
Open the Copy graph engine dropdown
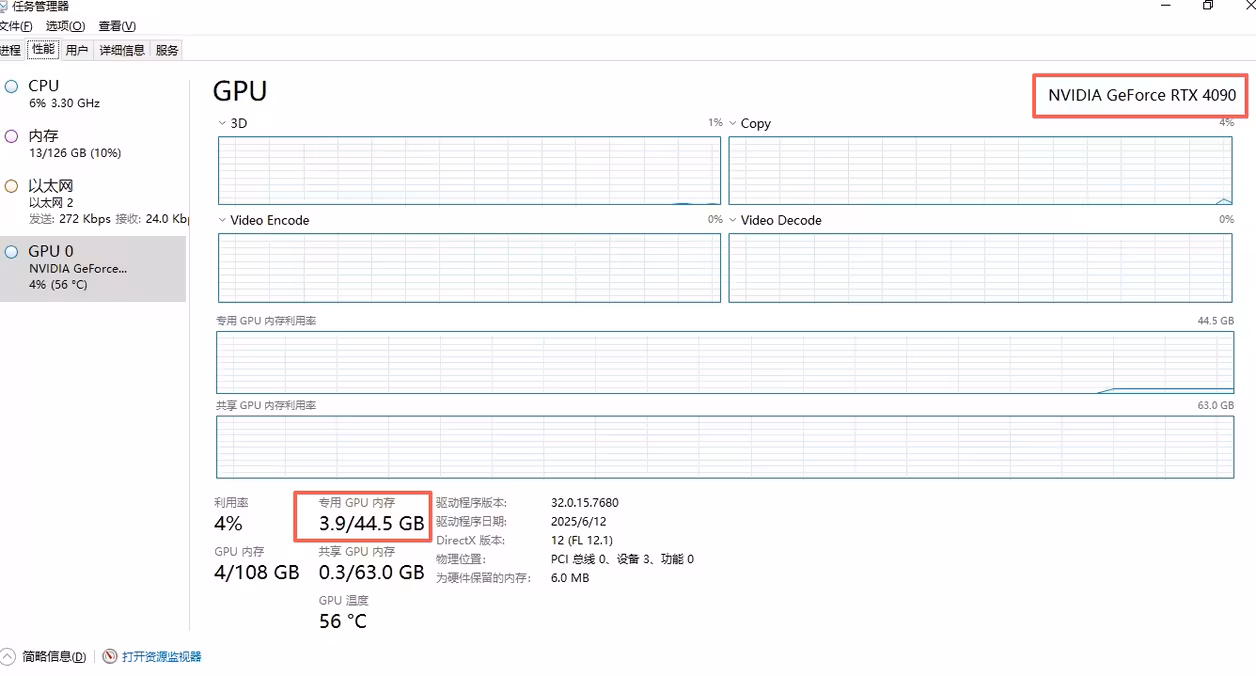(x=733, y=123)
